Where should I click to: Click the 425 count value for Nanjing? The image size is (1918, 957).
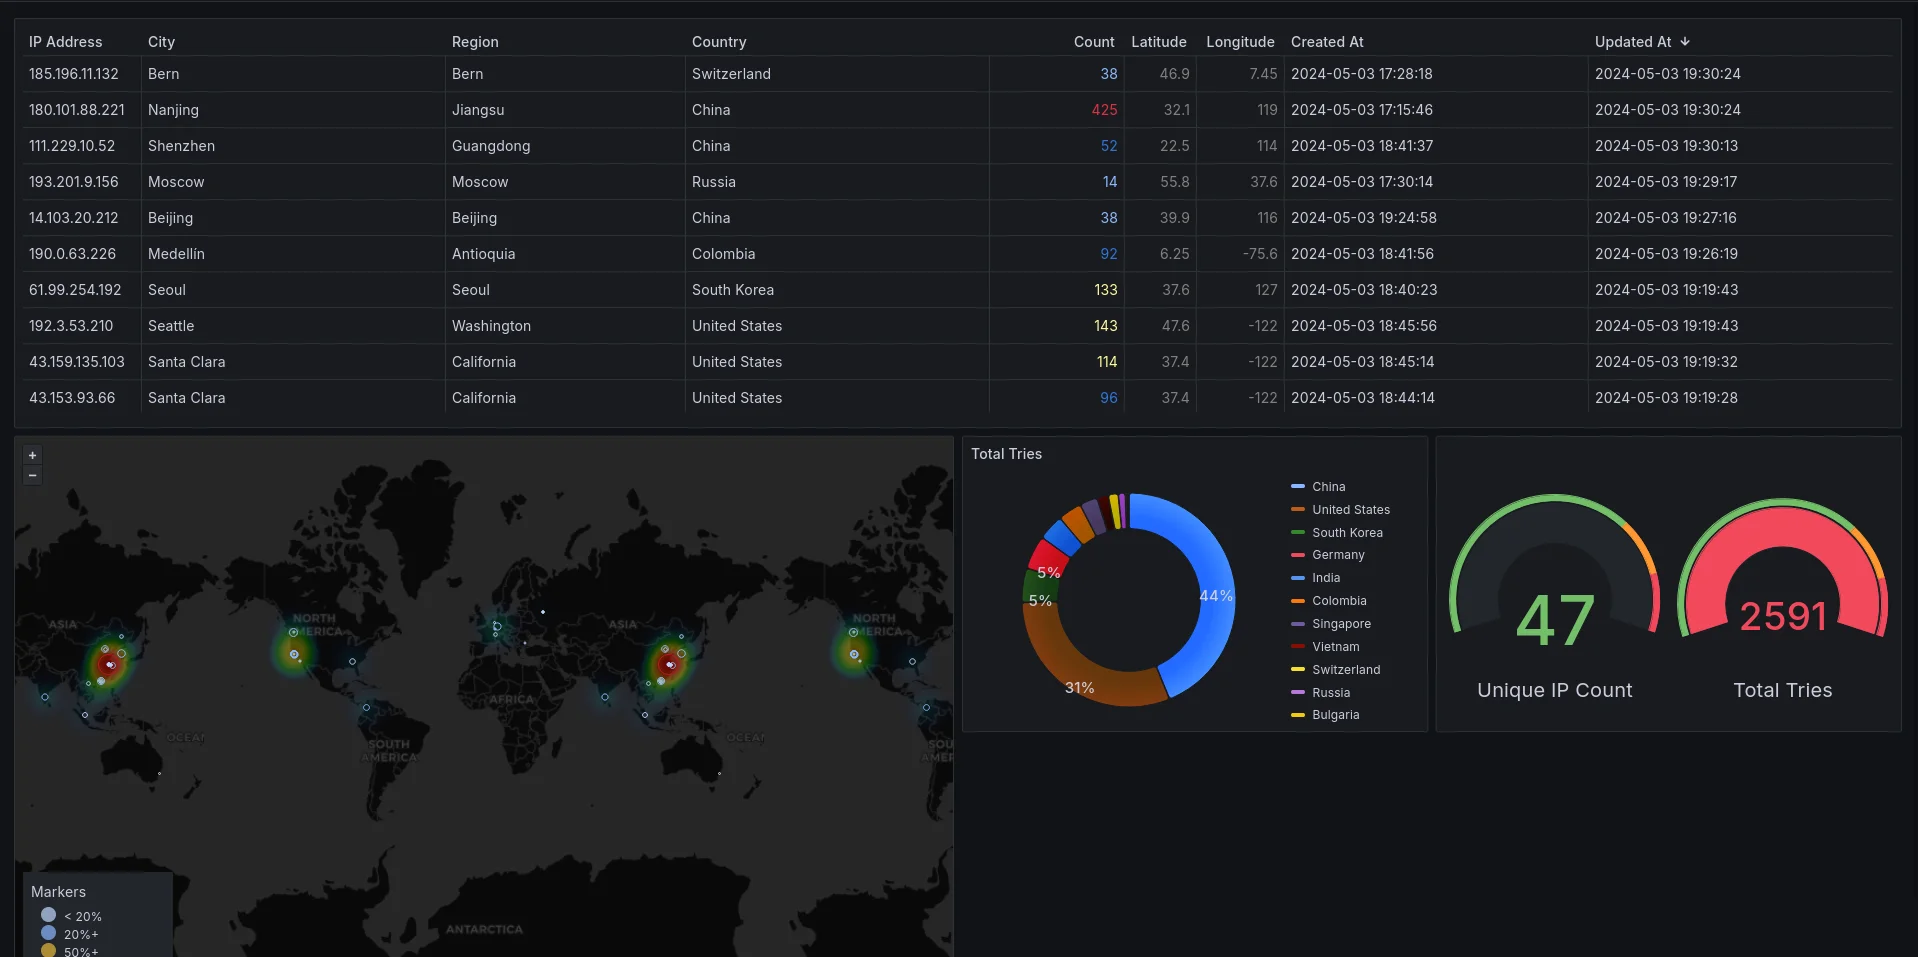pos(1104,110)
